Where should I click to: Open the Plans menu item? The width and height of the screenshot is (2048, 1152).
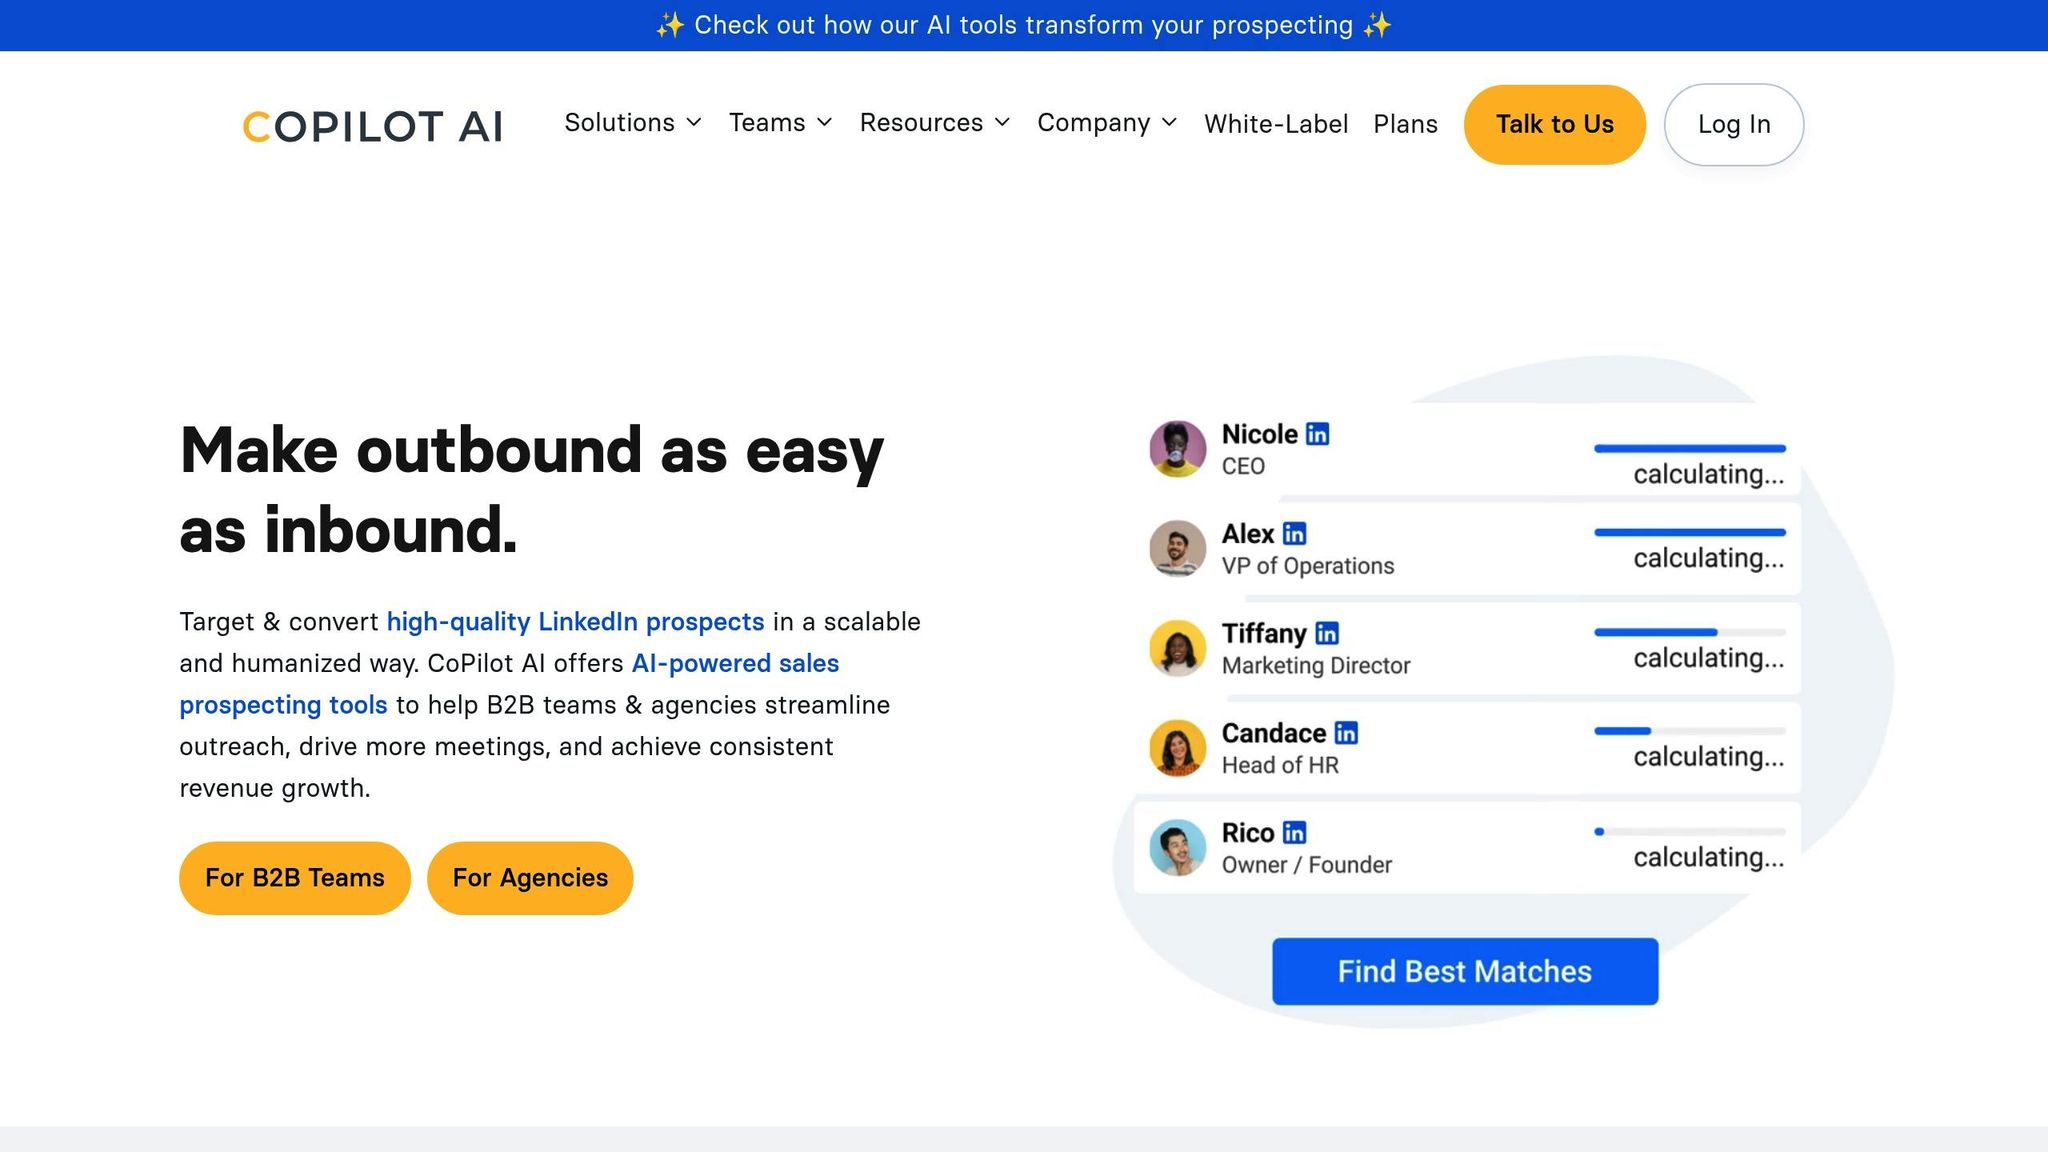click(1405, 124)
